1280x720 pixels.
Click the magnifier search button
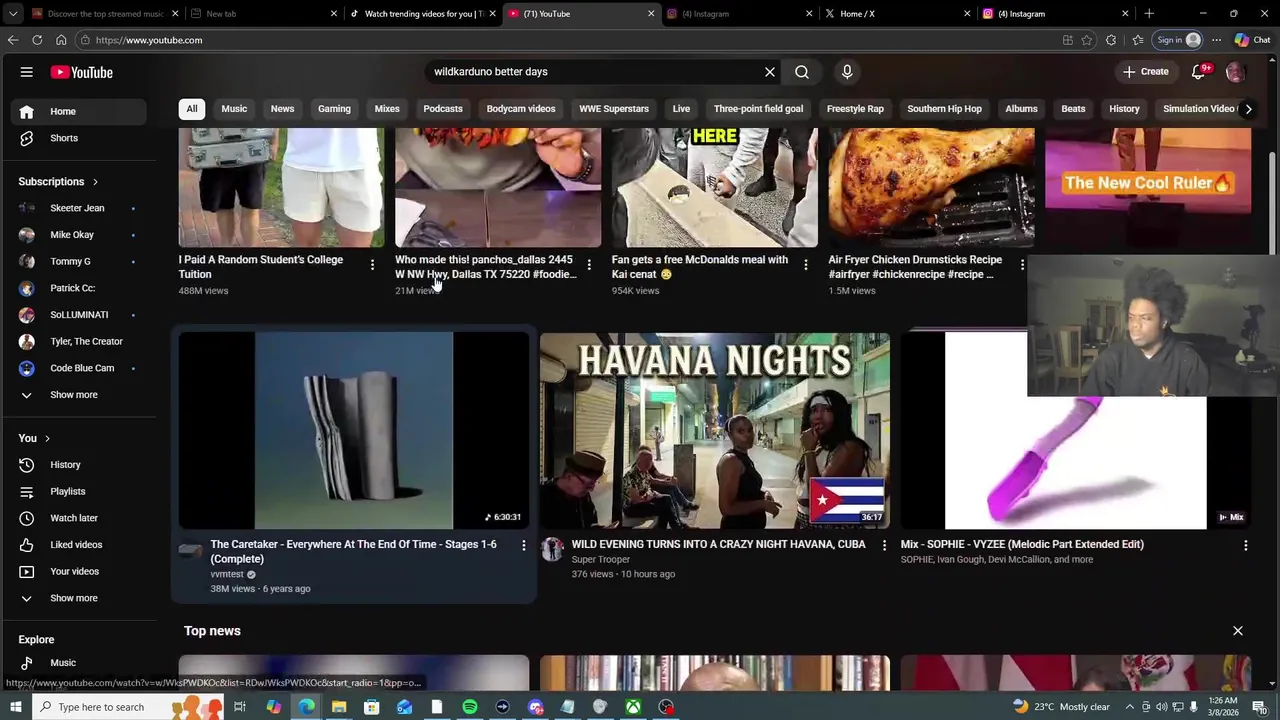802,72
